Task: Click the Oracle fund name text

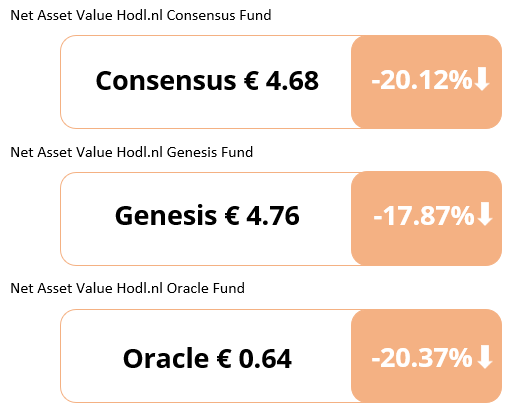Action: click(x=166, y=358)
